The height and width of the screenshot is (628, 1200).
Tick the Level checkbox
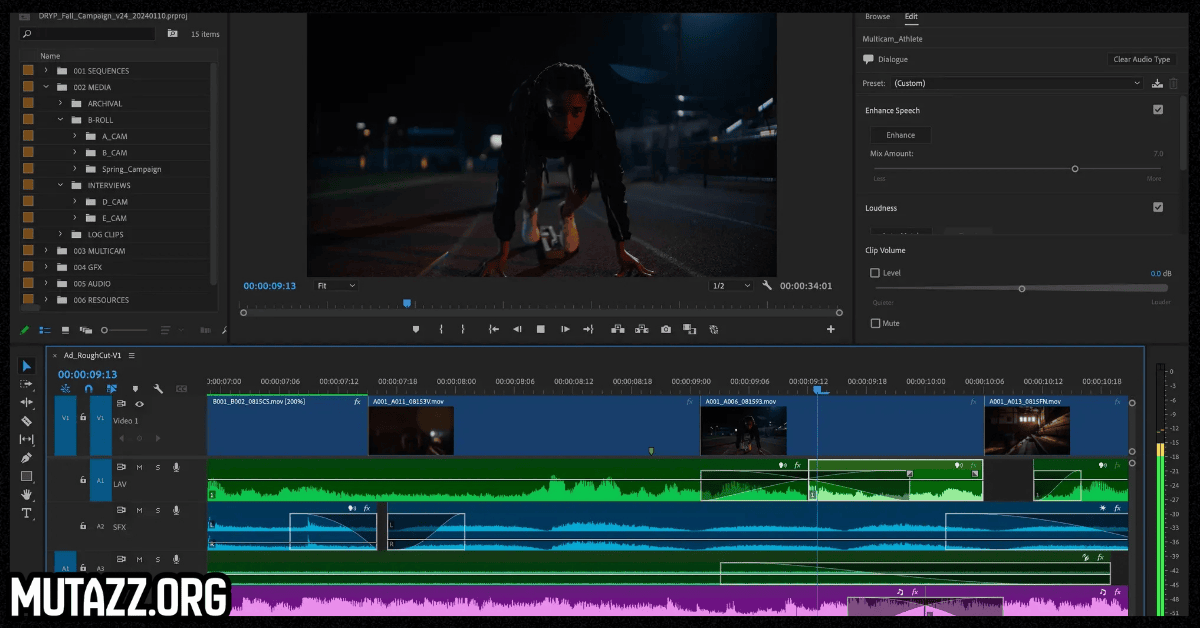875,273
